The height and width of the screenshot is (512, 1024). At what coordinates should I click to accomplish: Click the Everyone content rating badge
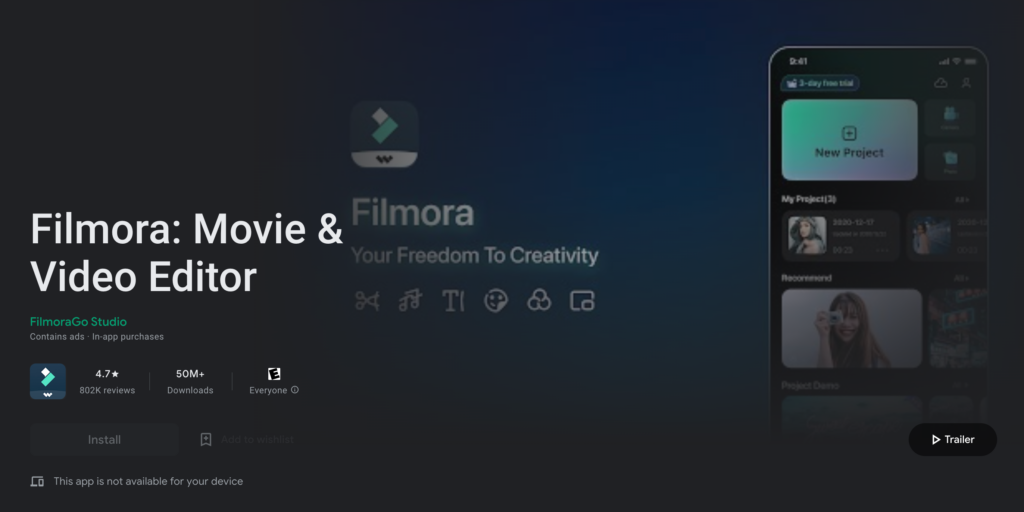pyautogui.click(x=274, y=374)
